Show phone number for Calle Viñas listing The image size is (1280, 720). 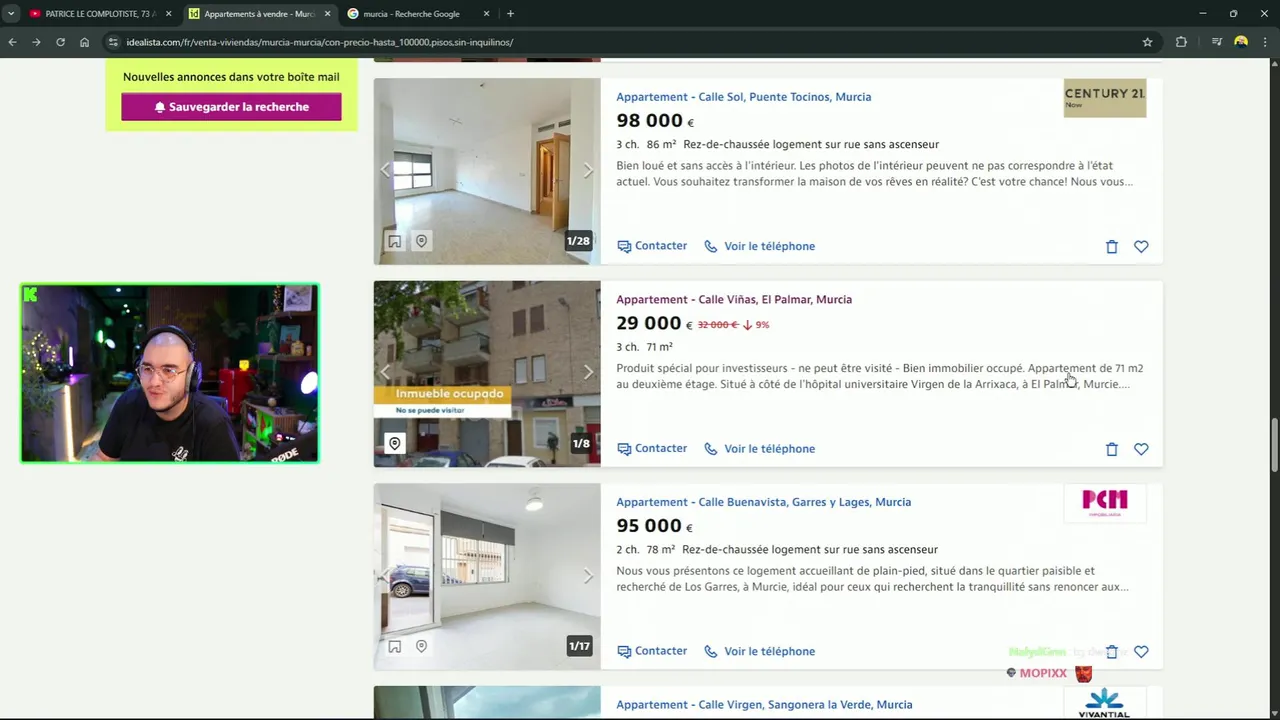tap(760, 449)
